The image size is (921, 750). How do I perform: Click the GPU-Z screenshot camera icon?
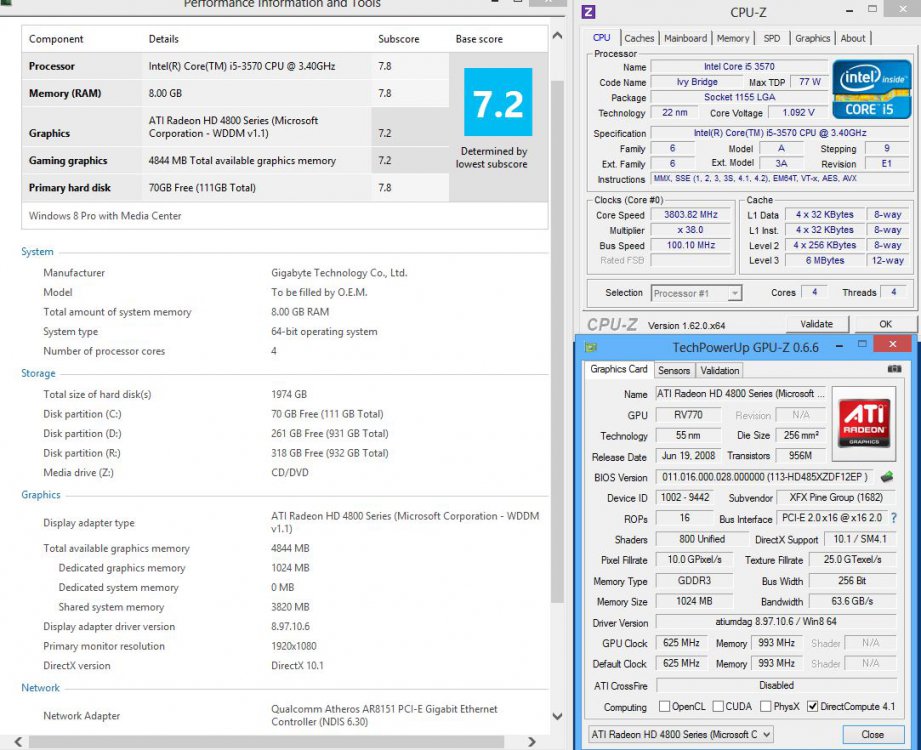point(894,369)
